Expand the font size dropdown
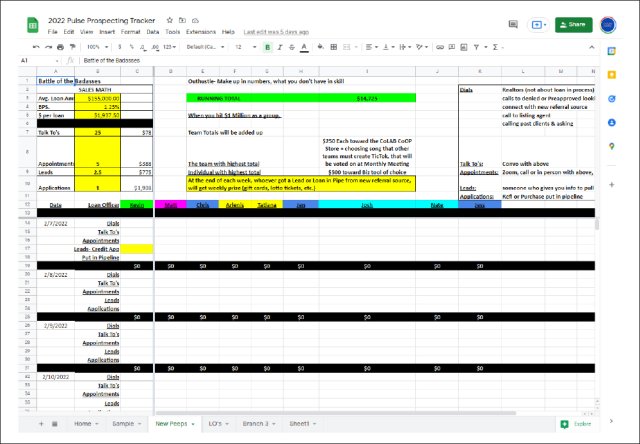Screen dimensions: 640x444 (x=242, y=46)
